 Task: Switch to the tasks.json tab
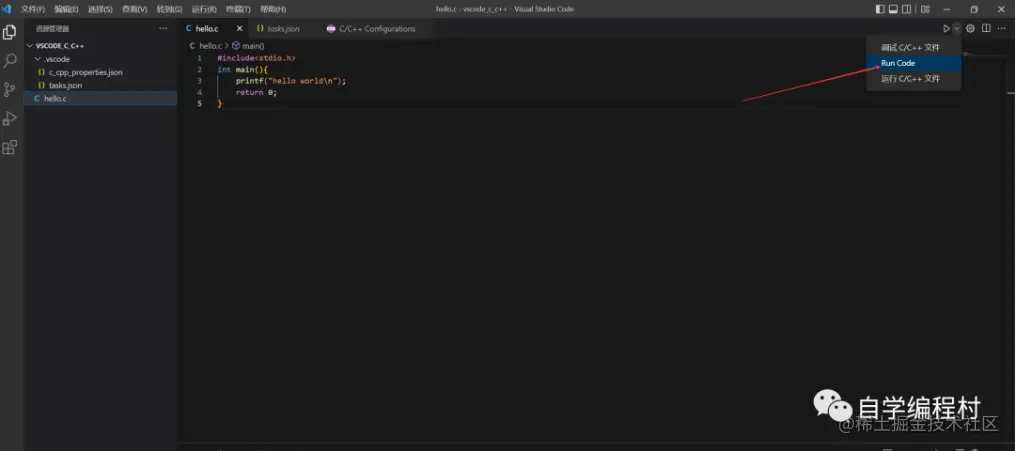pos(283,29)
